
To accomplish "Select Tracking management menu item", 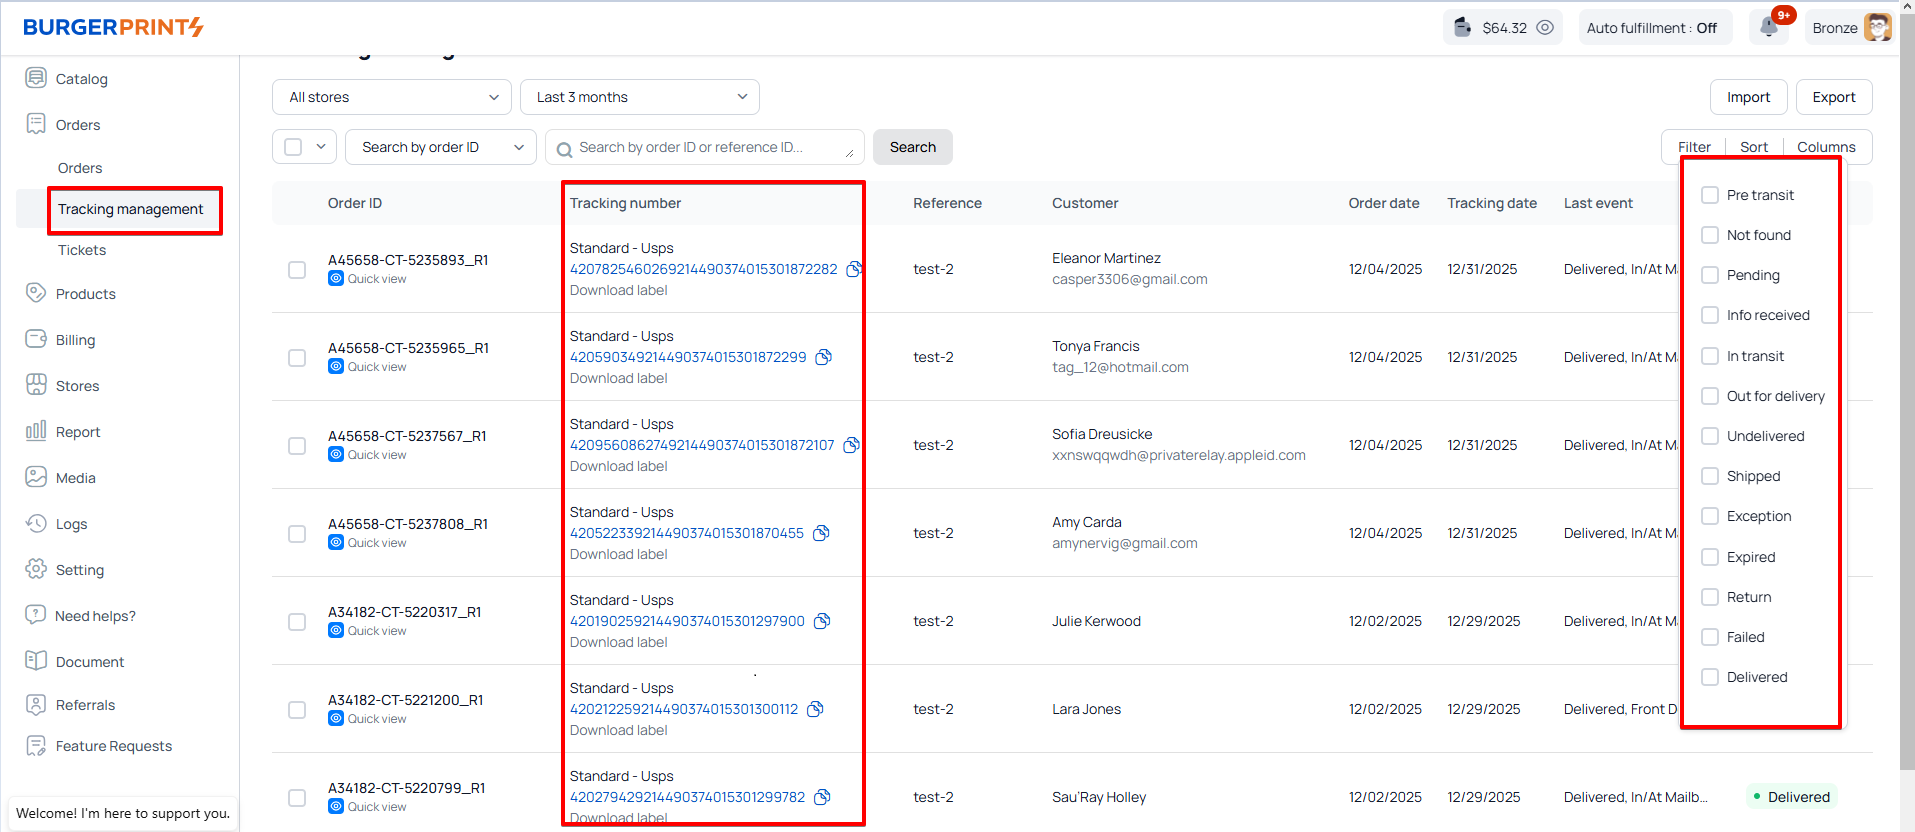I will pyautogui.click(x=130, y=209).
